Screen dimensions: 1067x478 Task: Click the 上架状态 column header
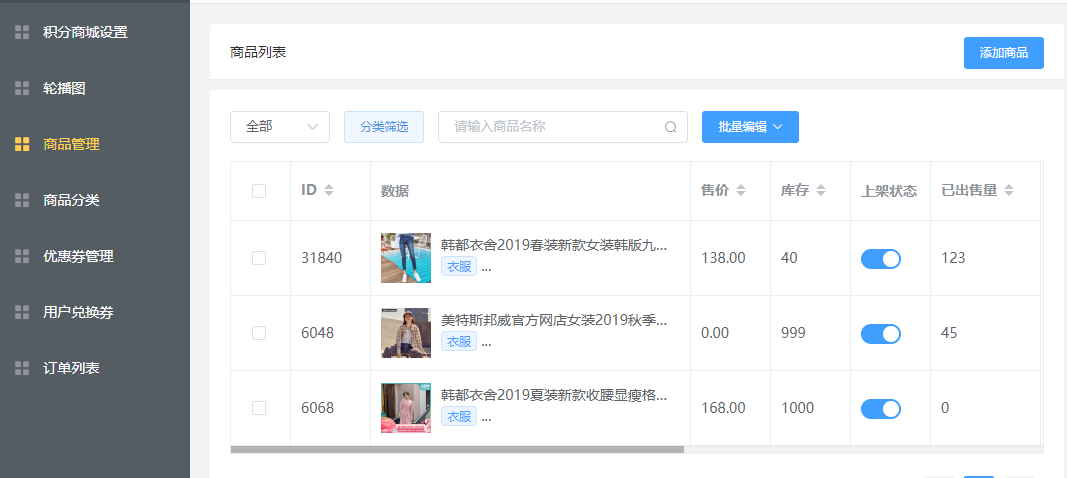click(889, 191)
